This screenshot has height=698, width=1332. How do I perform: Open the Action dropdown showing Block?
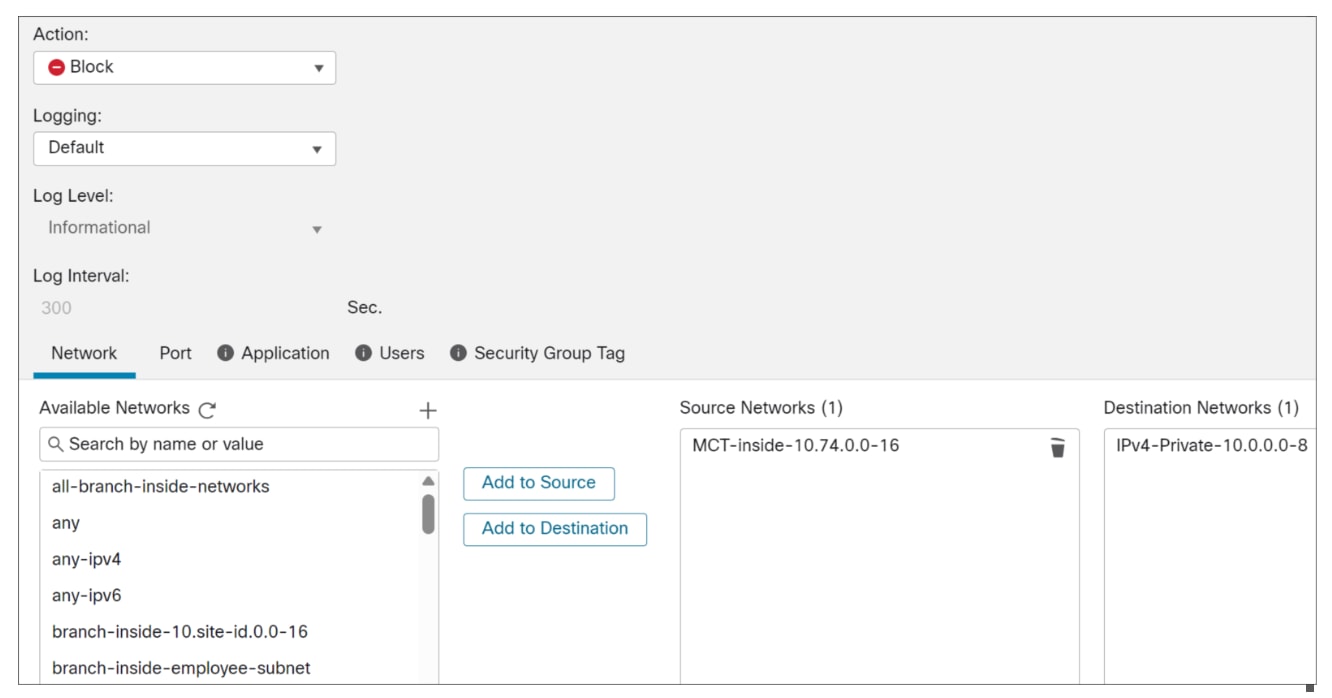coord(184,67)
